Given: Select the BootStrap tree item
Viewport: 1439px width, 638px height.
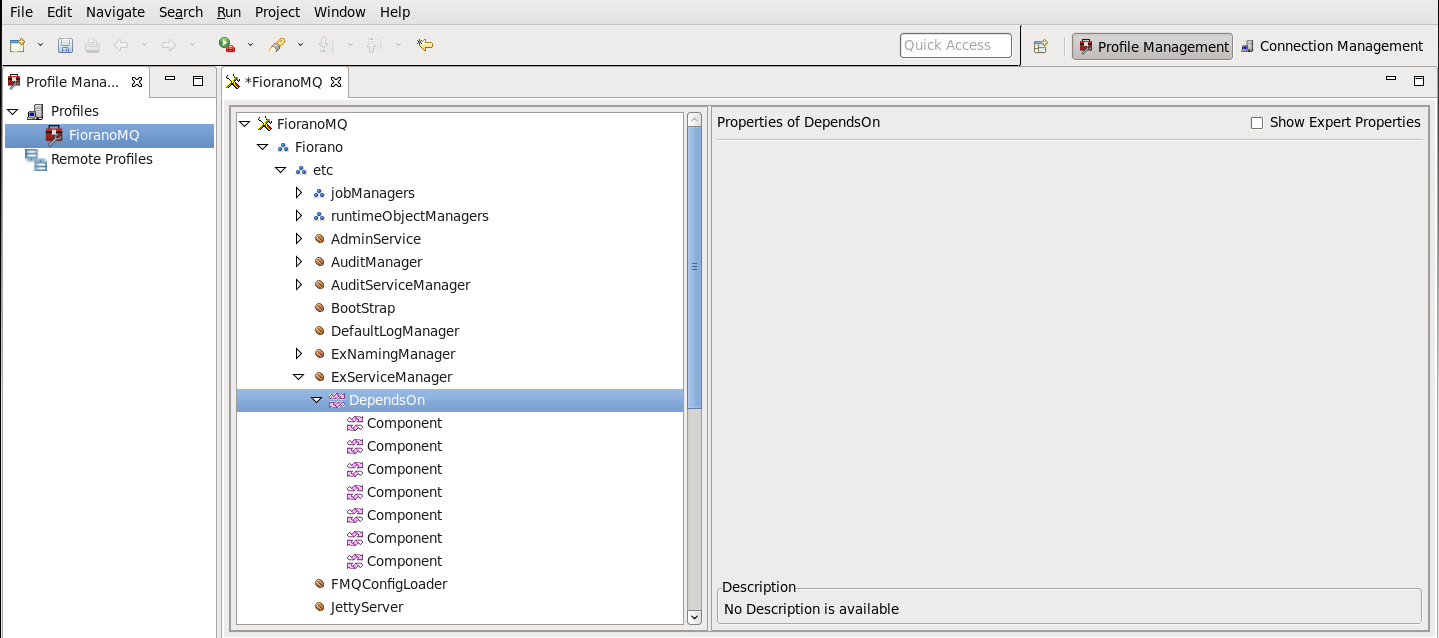Looking at the screenshot, I should click(363, 308).
